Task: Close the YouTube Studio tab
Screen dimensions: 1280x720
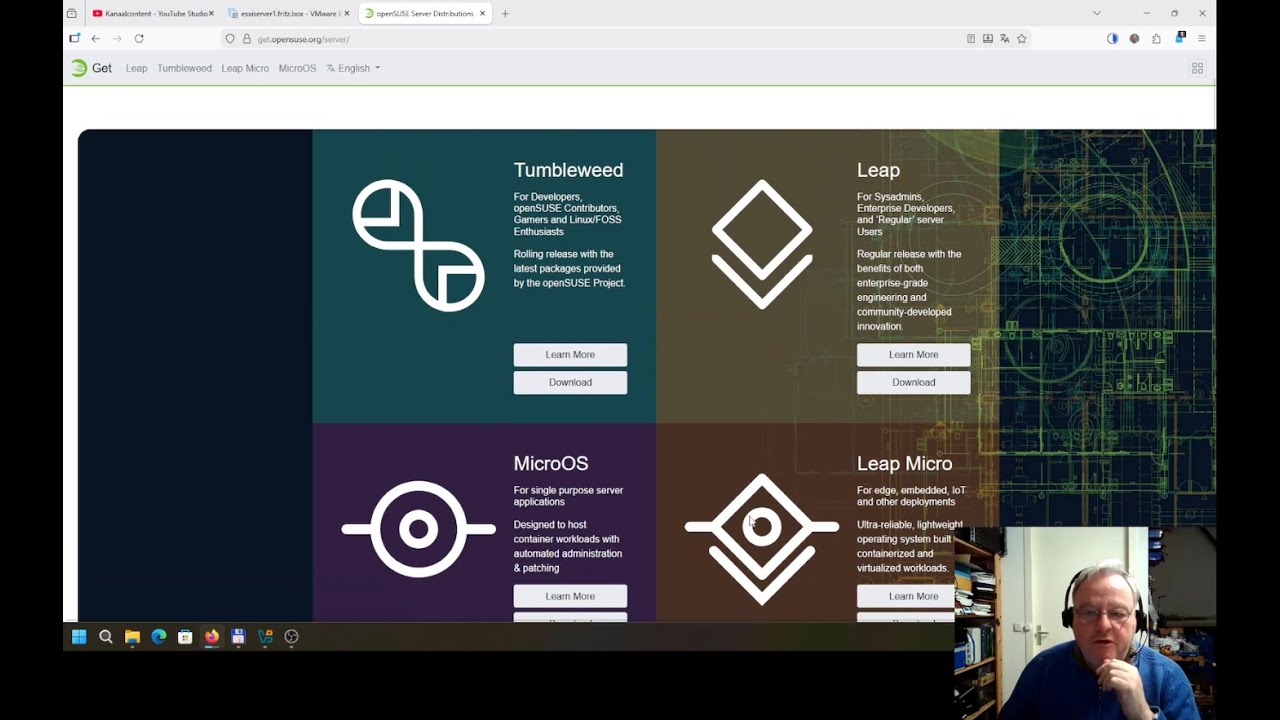Action: point(211,14)
